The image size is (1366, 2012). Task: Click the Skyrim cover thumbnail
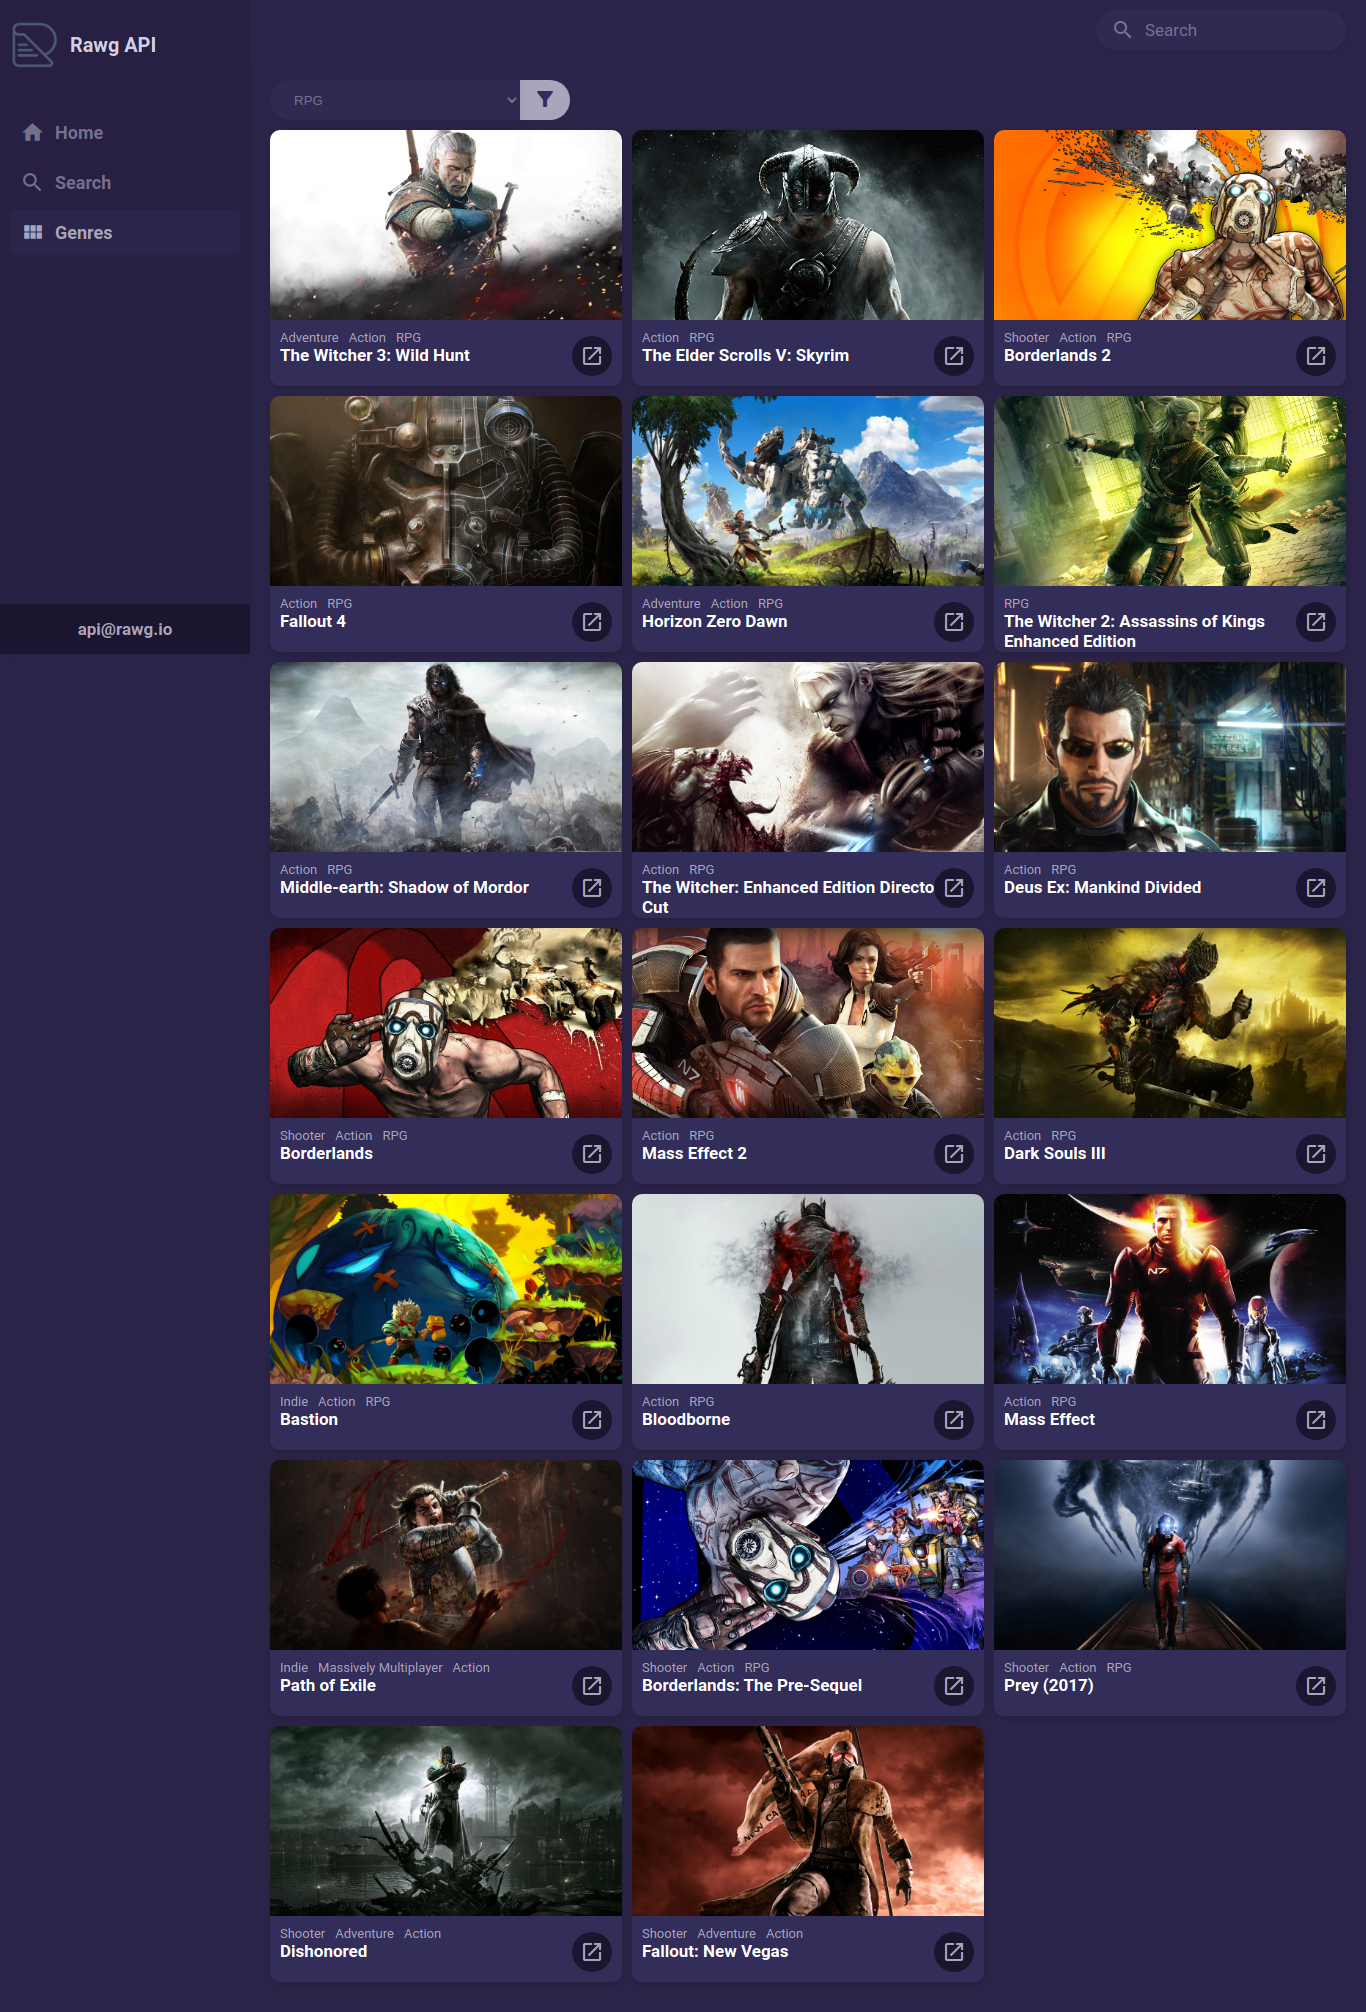[x=808, y=225]
